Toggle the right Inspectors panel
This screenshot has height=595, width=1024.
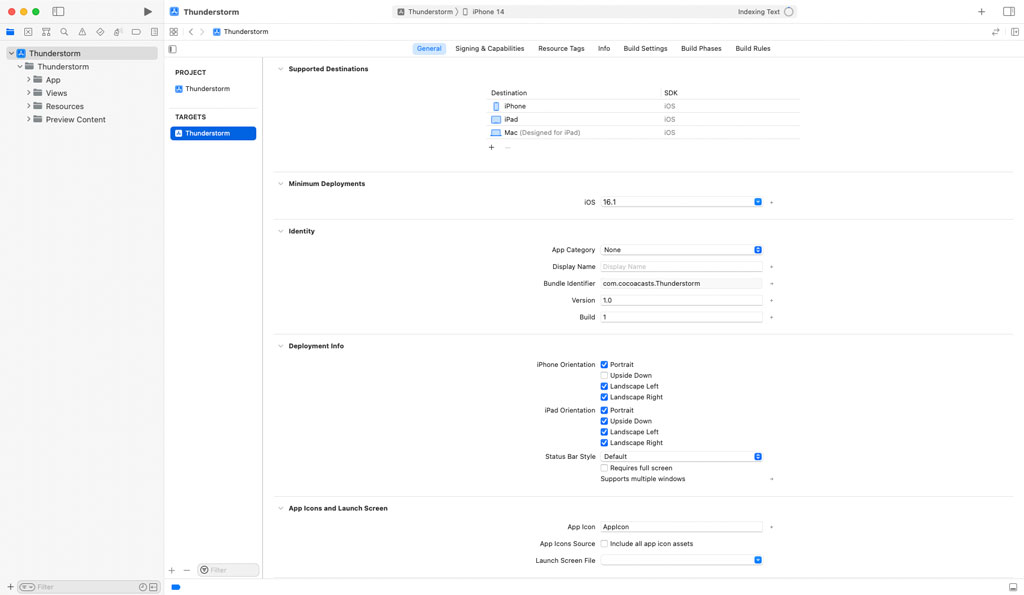[x=1008, y=12]
